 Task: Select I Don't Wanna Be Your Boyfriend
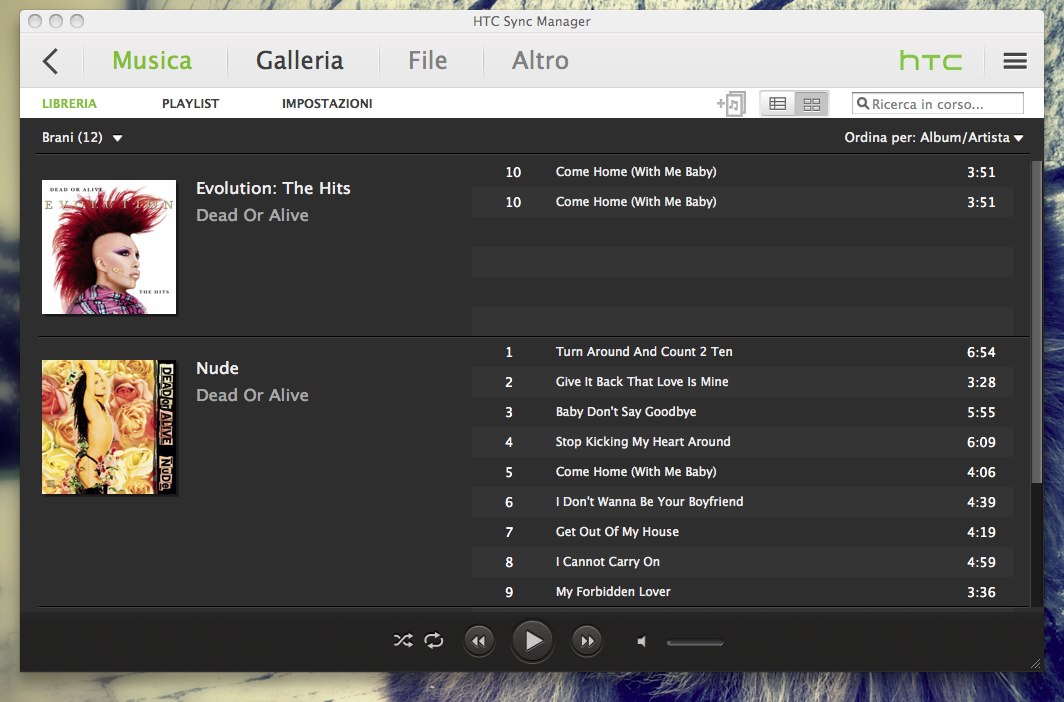tap(743, 502)
